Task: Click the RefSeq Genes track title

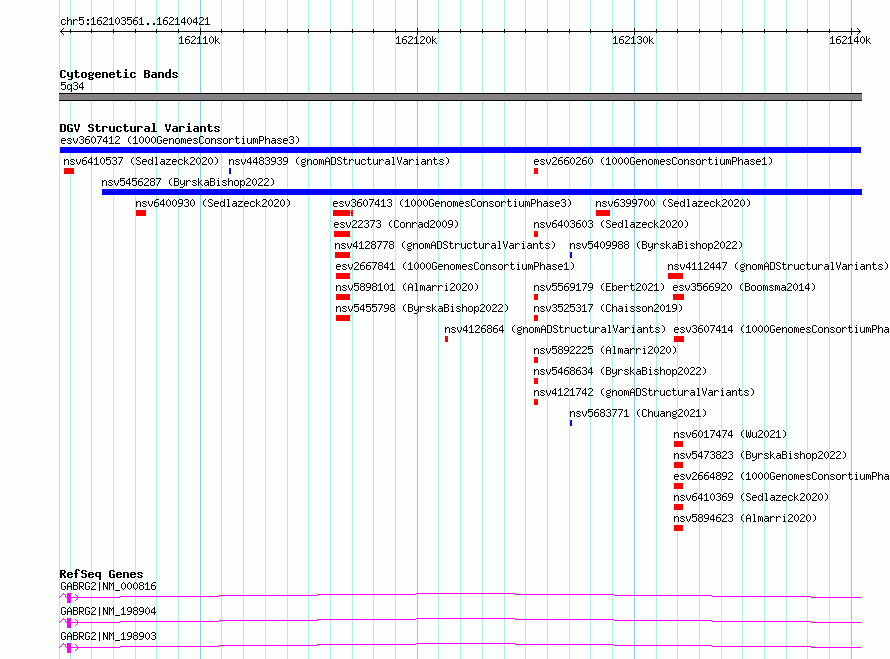Action: [101, 574]
